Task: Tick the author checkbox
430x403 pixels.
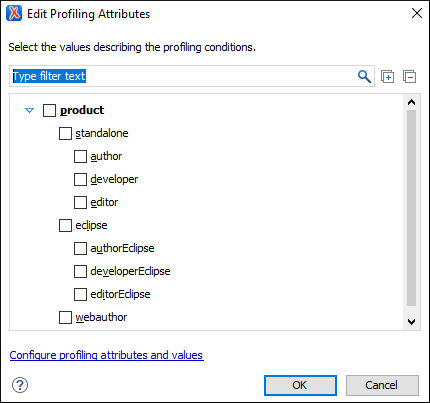Action: pos(80,156)
